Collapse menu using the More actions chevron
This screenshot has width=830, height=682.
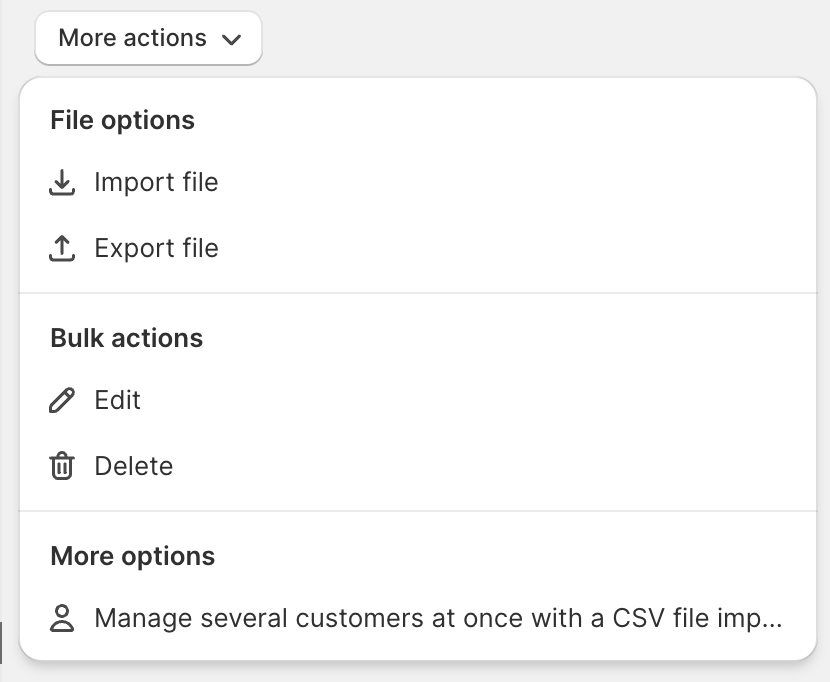(231, 39)
